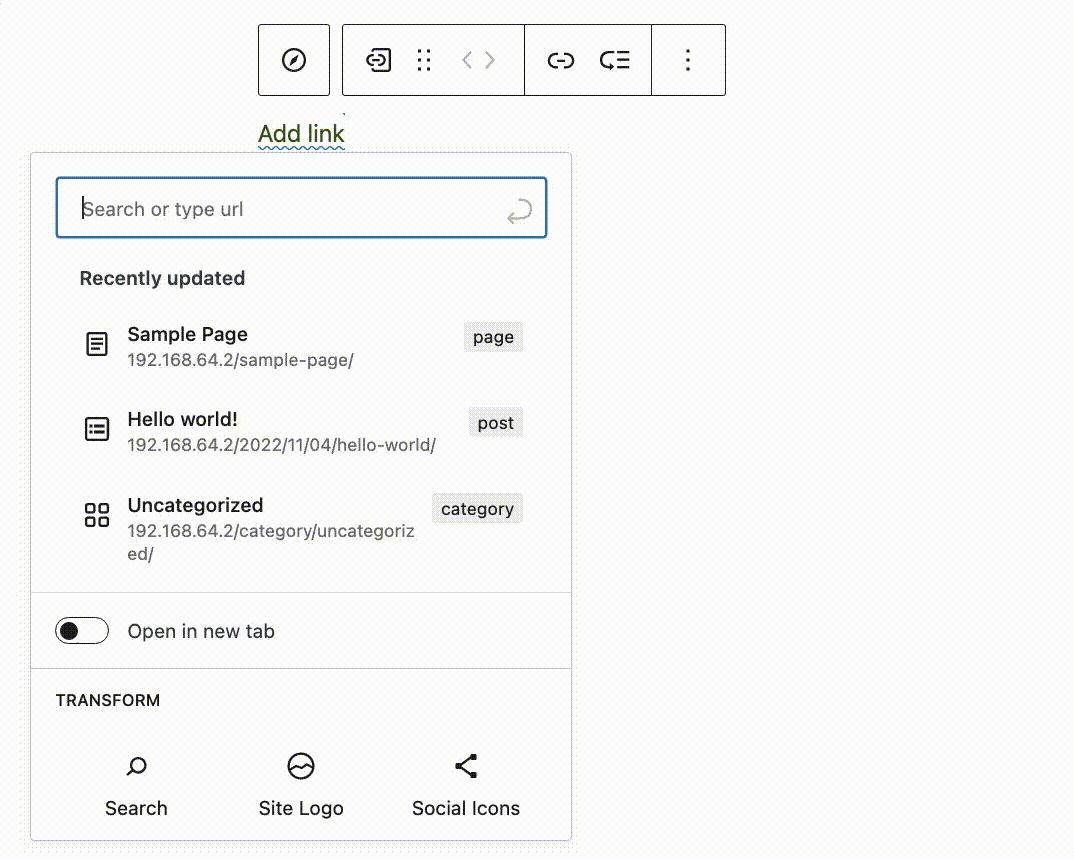
Task: Select the link icon in the toolbar
Action: (562, 60)
